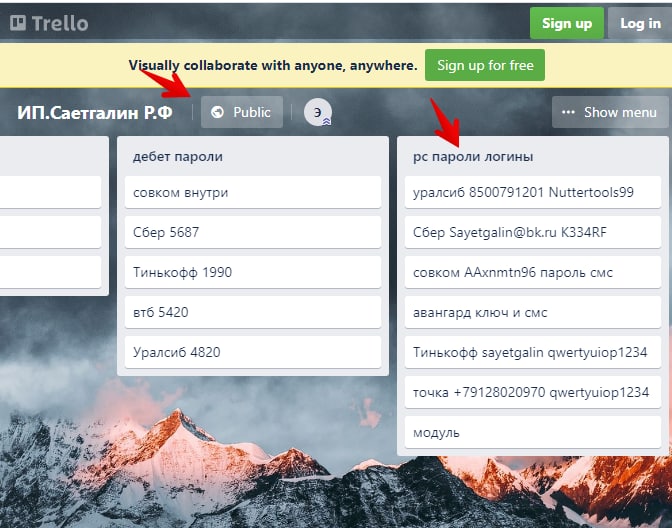Open card втб 5420

[x=253, y=312]
